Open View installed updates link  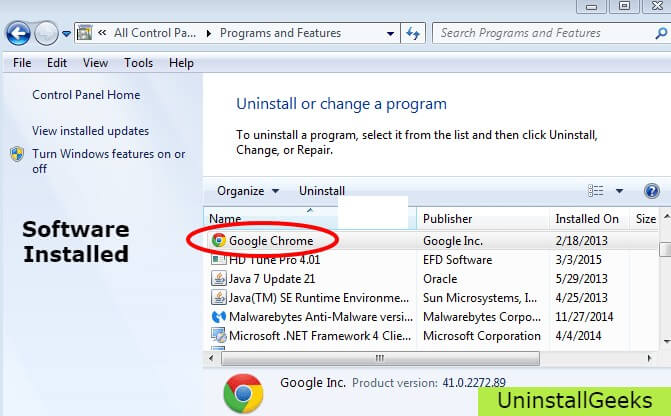(x=90, y=131)
